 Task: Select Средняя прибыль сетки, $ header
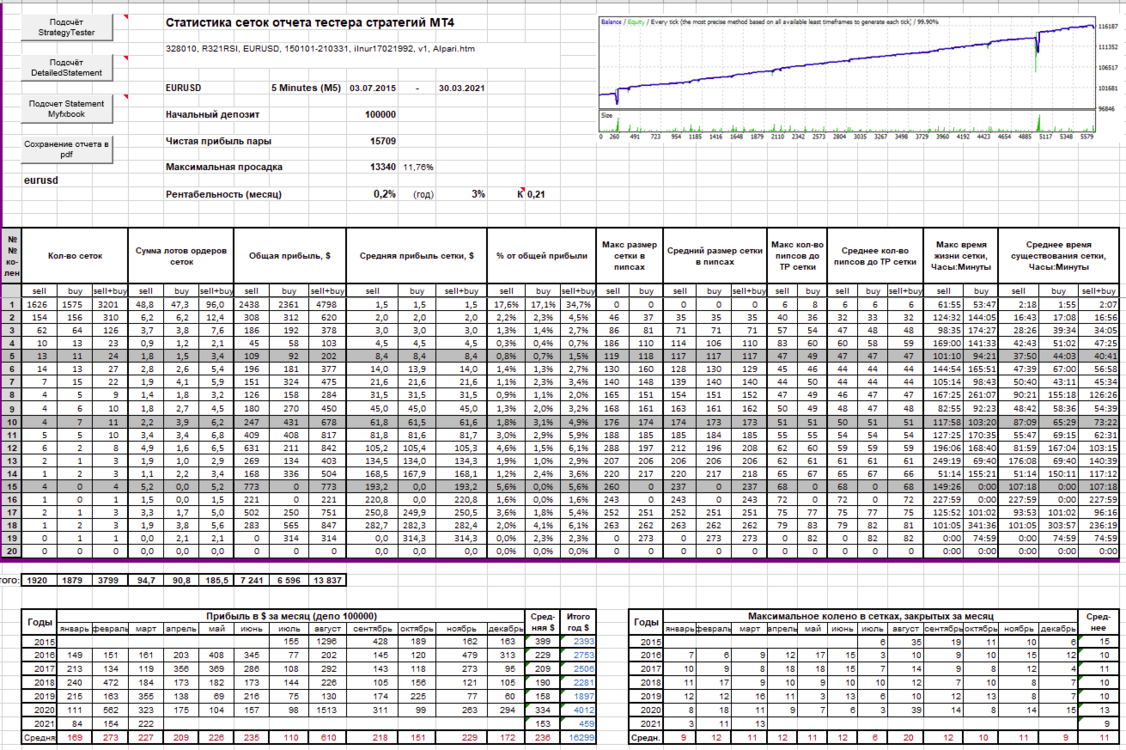[417, 256]
